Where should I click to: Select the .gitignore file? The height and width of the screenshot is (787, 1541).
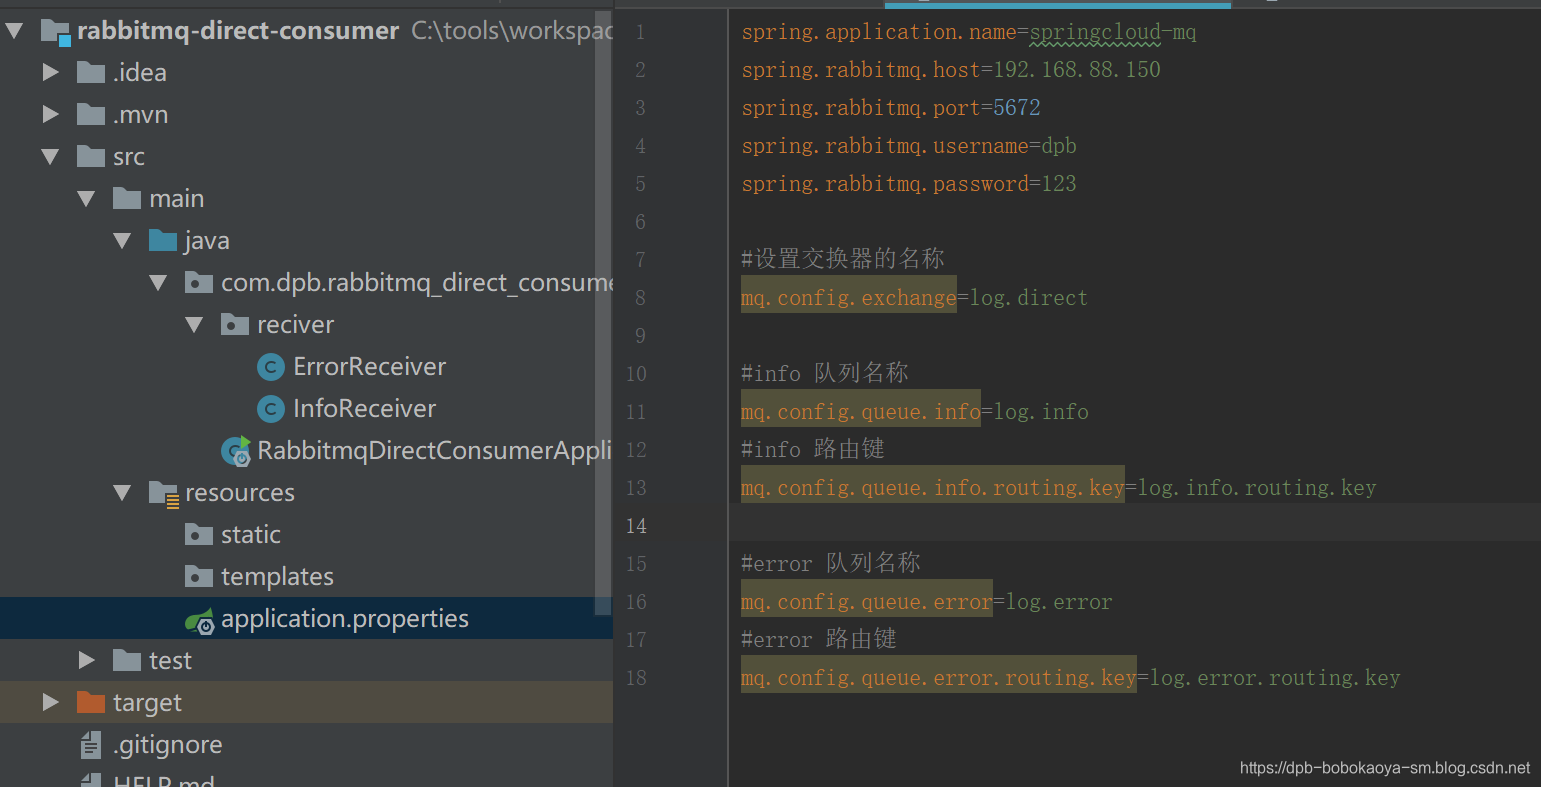click(167, 745)
